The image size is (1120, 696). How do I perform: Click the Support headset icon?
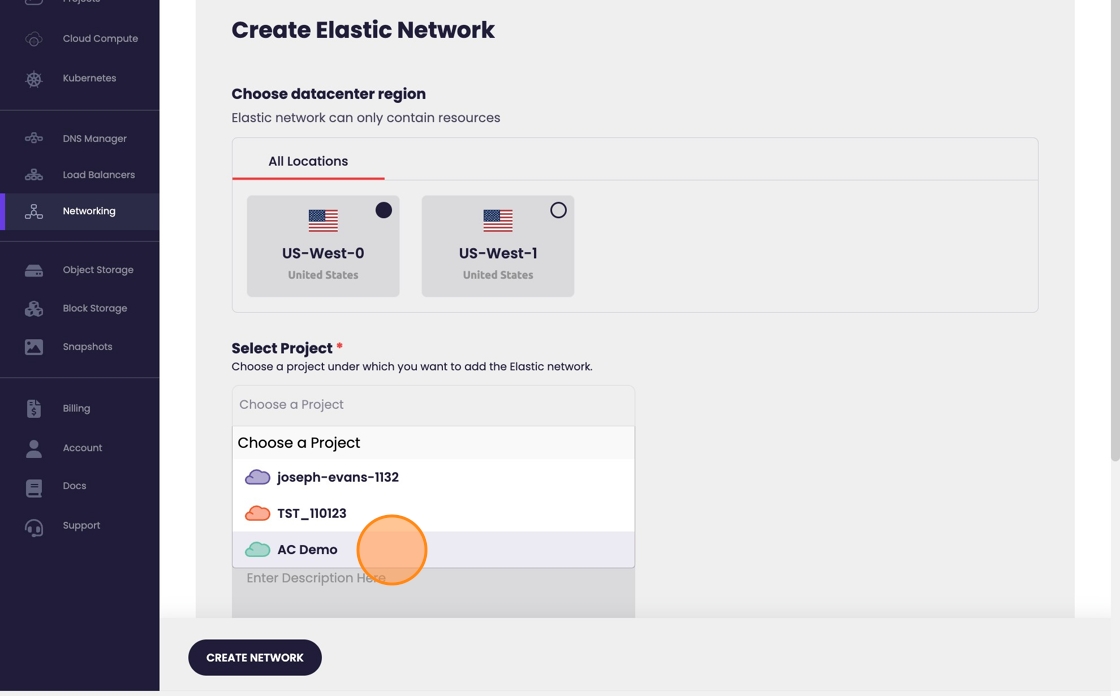34,527
